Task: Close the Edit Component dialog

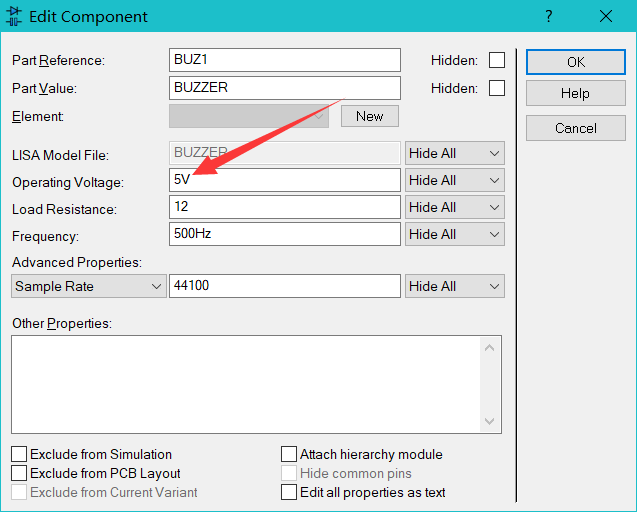Action: pos(606,16)
